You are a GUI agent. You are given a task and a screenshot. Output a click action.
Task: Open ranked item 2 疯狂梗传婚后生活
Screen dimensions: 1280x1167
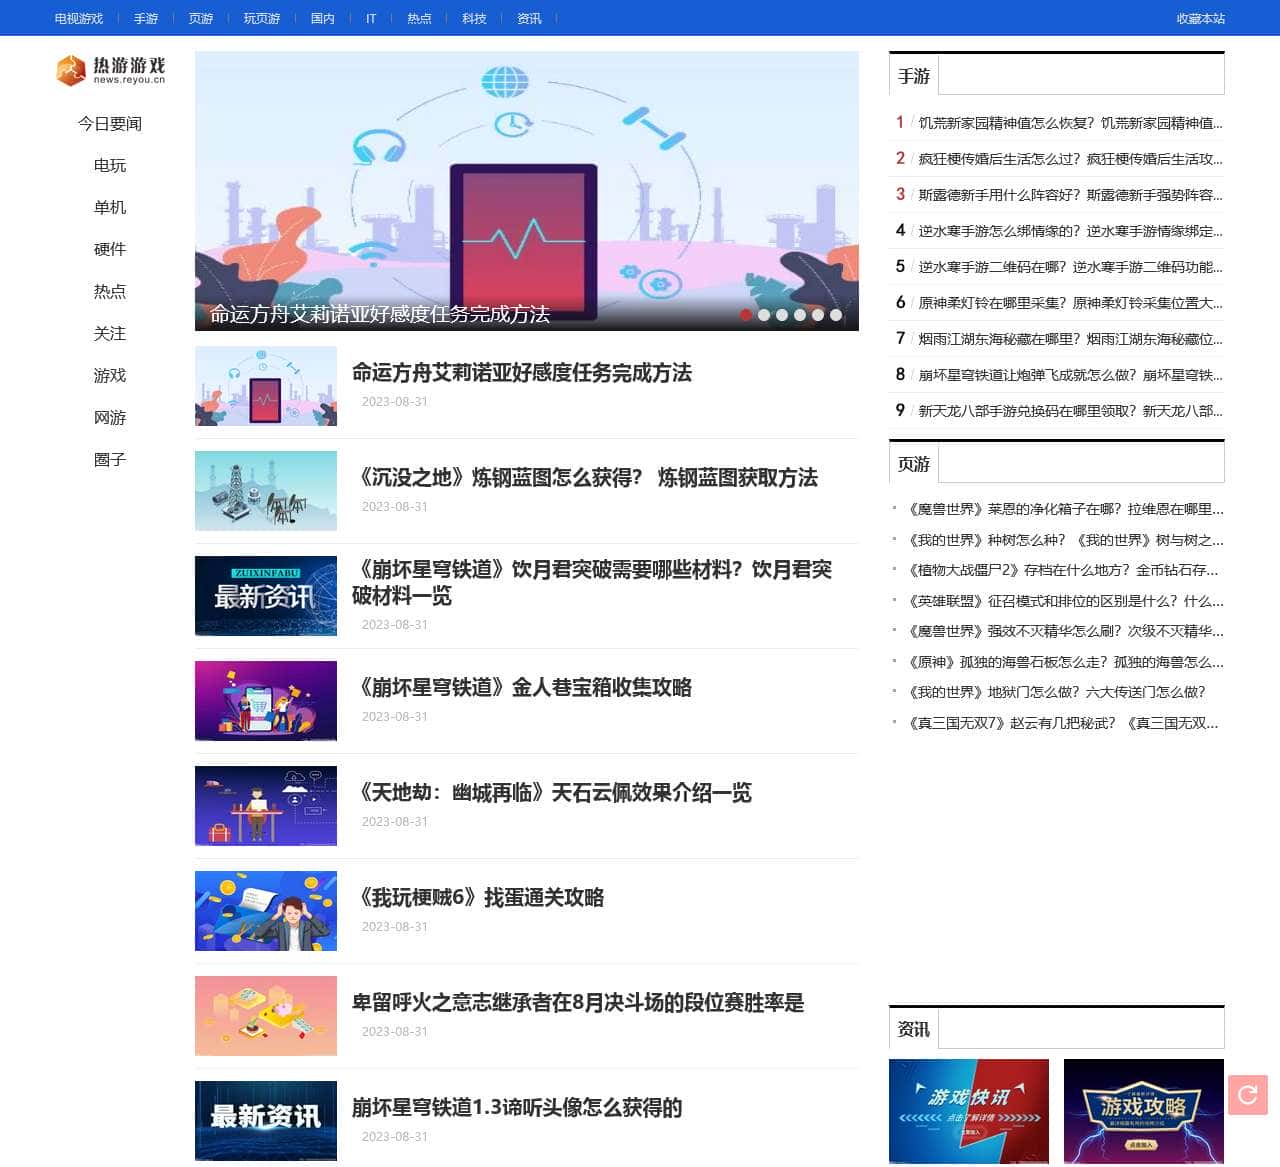pos(1070,159)
